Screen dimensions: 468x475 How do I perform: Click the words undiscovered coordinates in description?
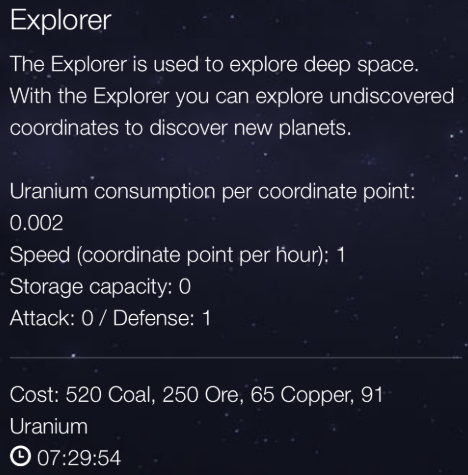pos(232,112)
